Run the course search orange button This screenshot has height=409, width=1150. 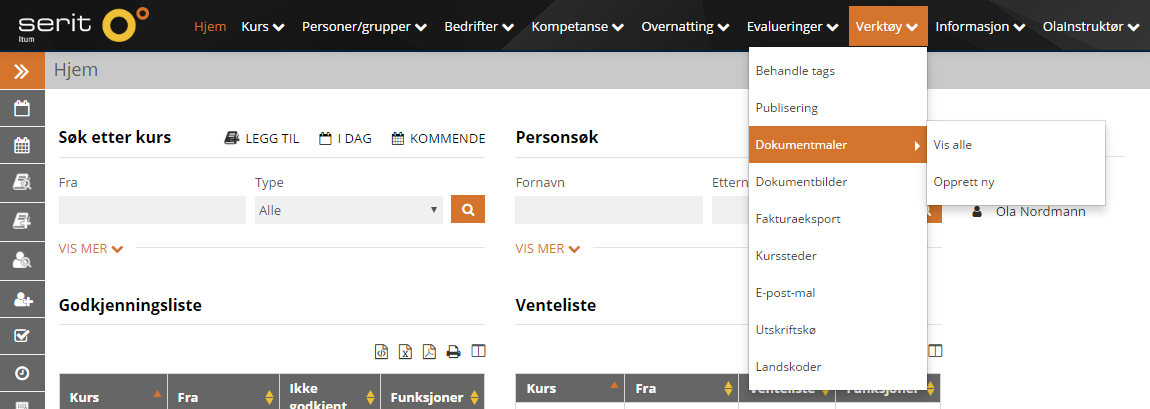click(x=468, y=210)
